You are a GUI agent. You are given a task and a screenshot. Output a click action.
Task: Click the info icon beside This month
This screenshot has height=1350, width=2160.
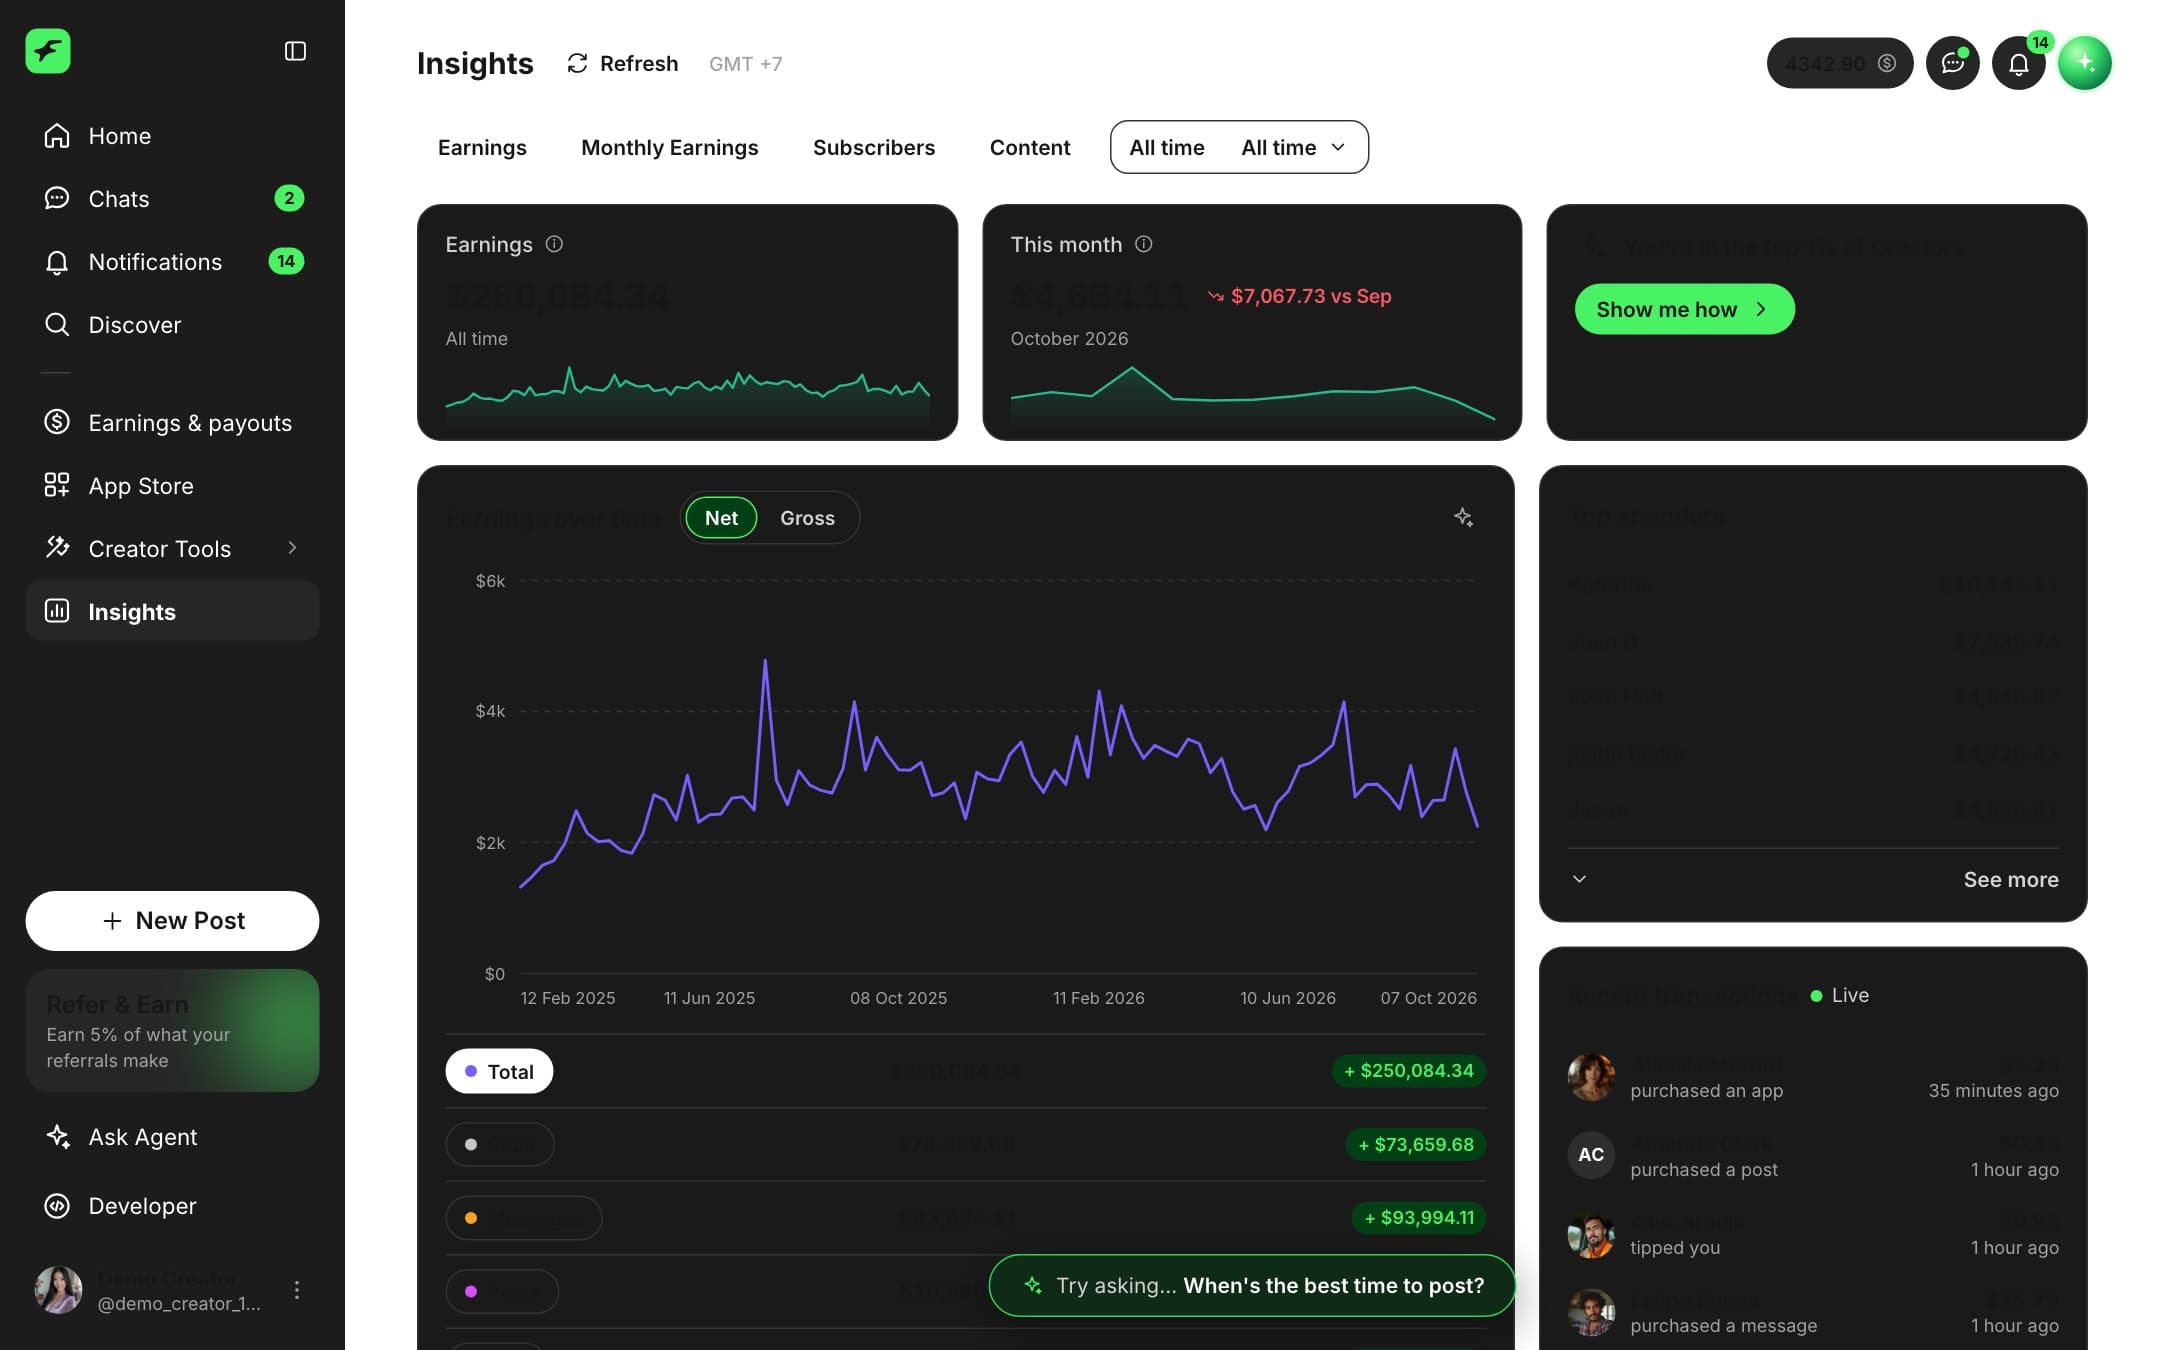[x=1144, y=244]
